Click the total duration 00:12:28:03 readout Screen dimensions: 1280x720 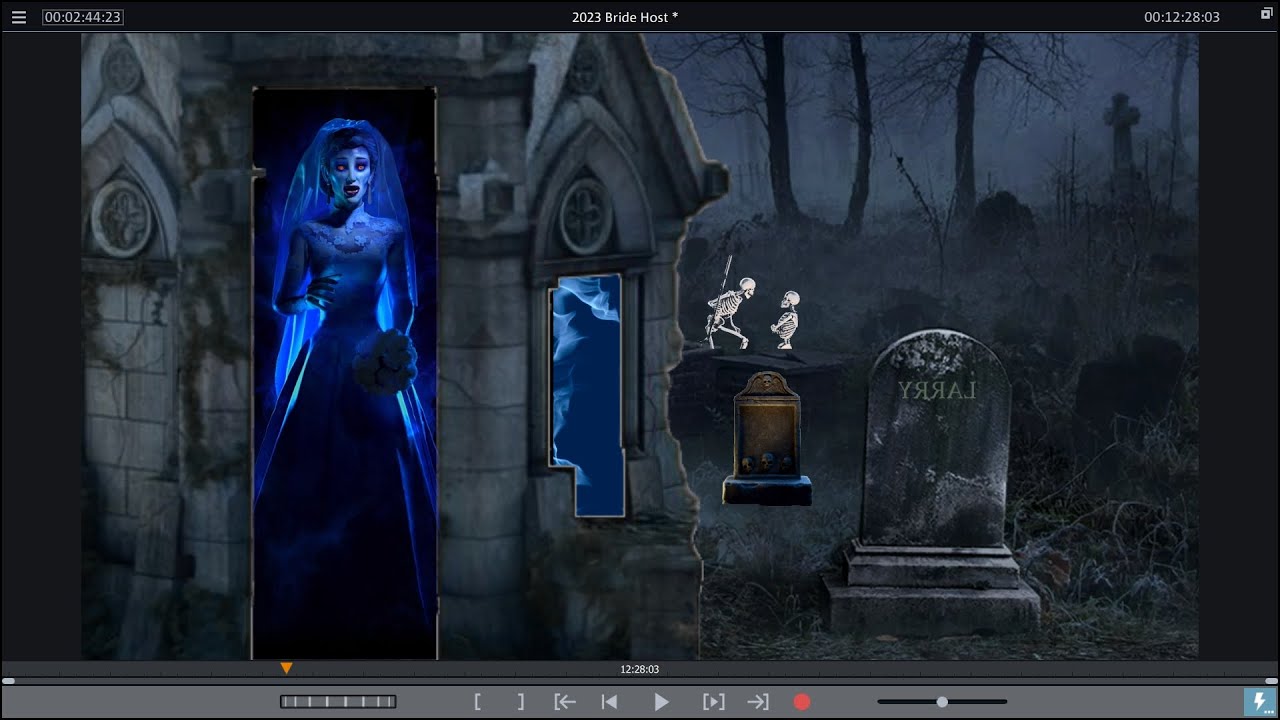(1182, 17)
